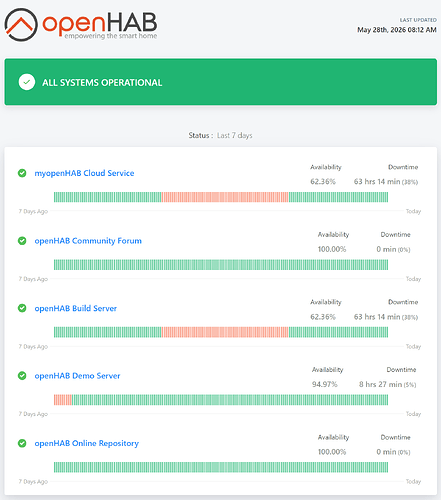The image size is (441, 500).
Task: Click the All Systems Operational checkmark icon
Action: [27, 82]
